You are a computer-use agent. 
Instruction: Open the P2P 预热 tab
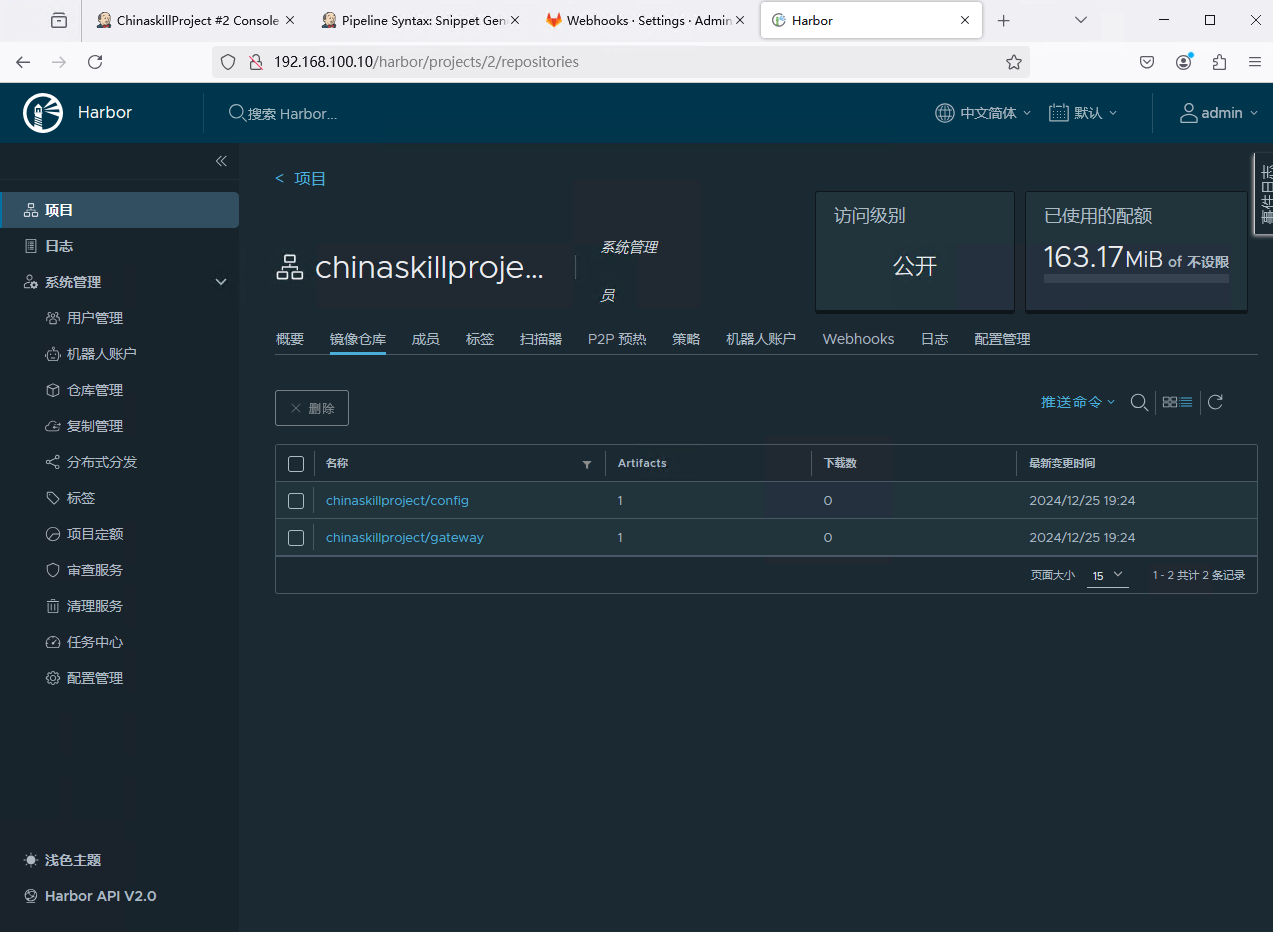point(617,340)
